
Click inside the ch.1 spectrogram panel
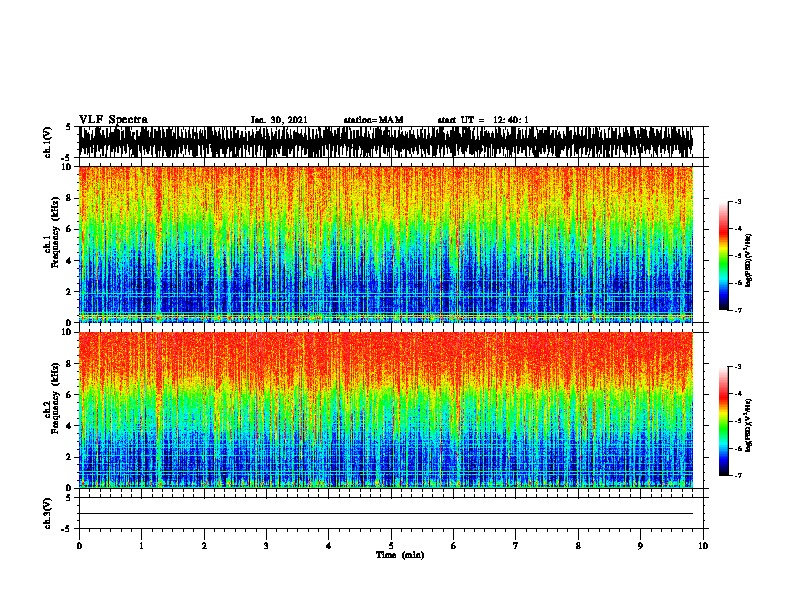click(386, 244)
